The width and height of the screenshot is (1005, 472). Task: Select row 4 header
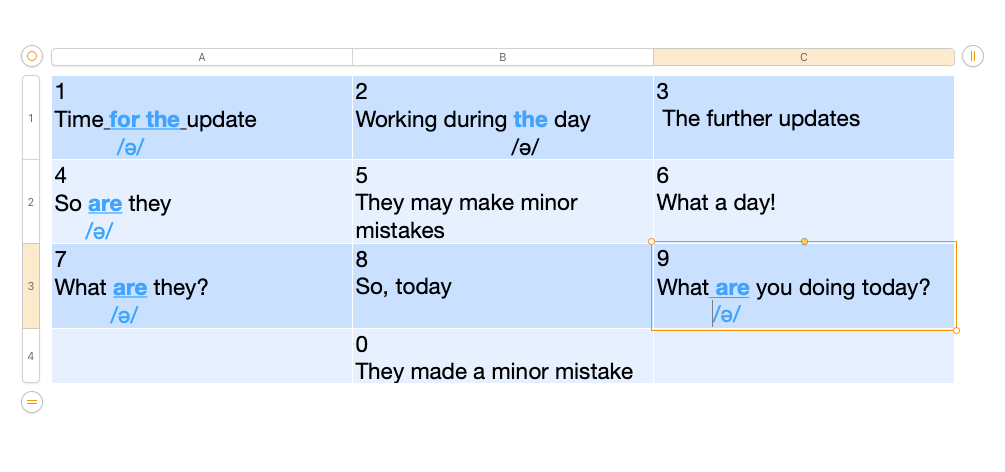pyautogui.click(x=31, y=356)
